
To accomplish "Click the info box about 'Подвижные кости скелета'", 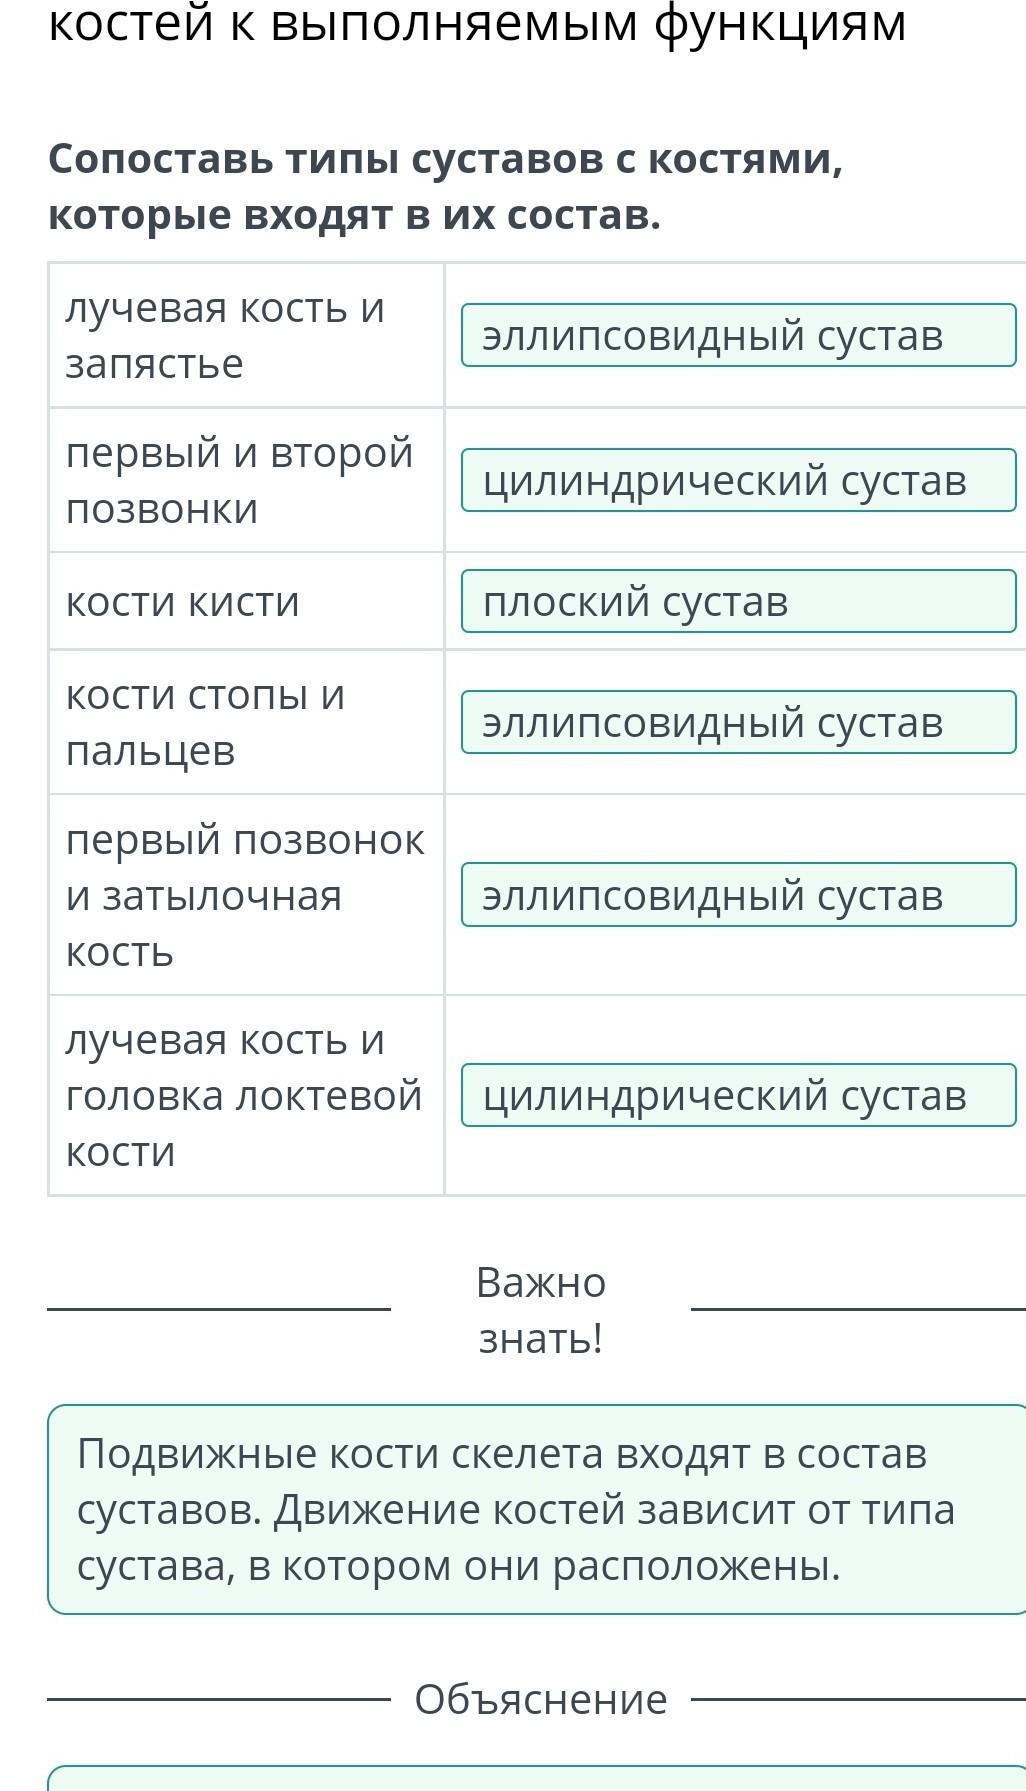I will tap(536, 1509).
